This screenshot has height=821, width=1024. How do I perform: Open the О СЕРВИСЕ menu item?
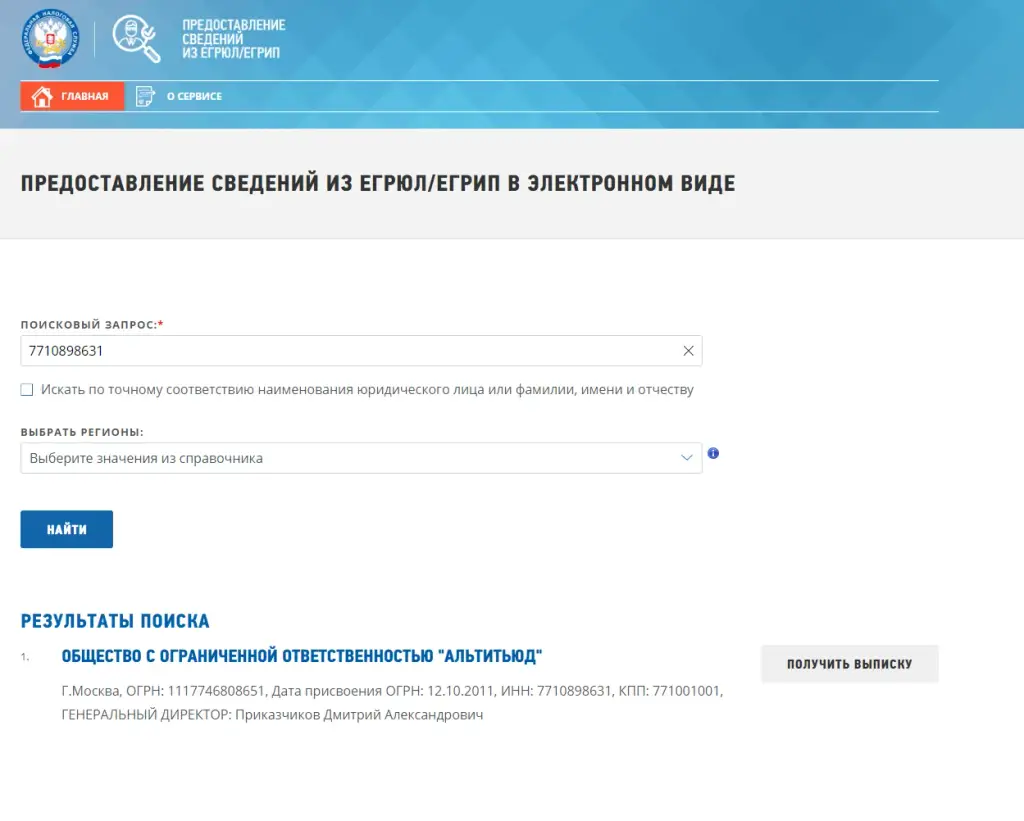pos(179,96)
